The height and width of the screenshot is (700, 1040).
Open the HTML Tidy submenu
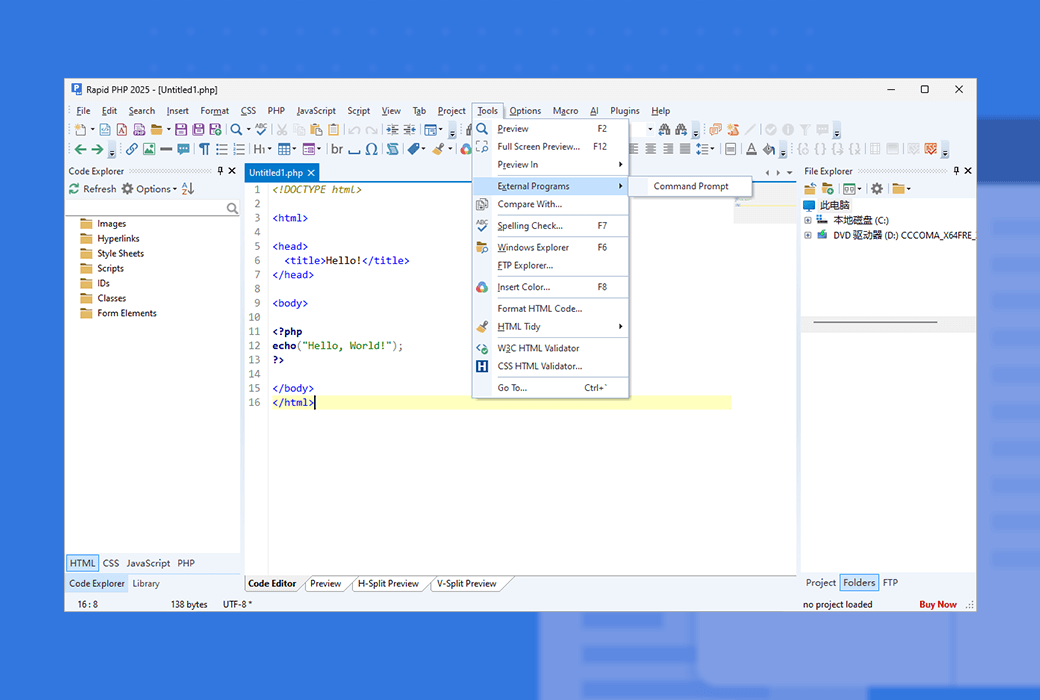point(551,326)
